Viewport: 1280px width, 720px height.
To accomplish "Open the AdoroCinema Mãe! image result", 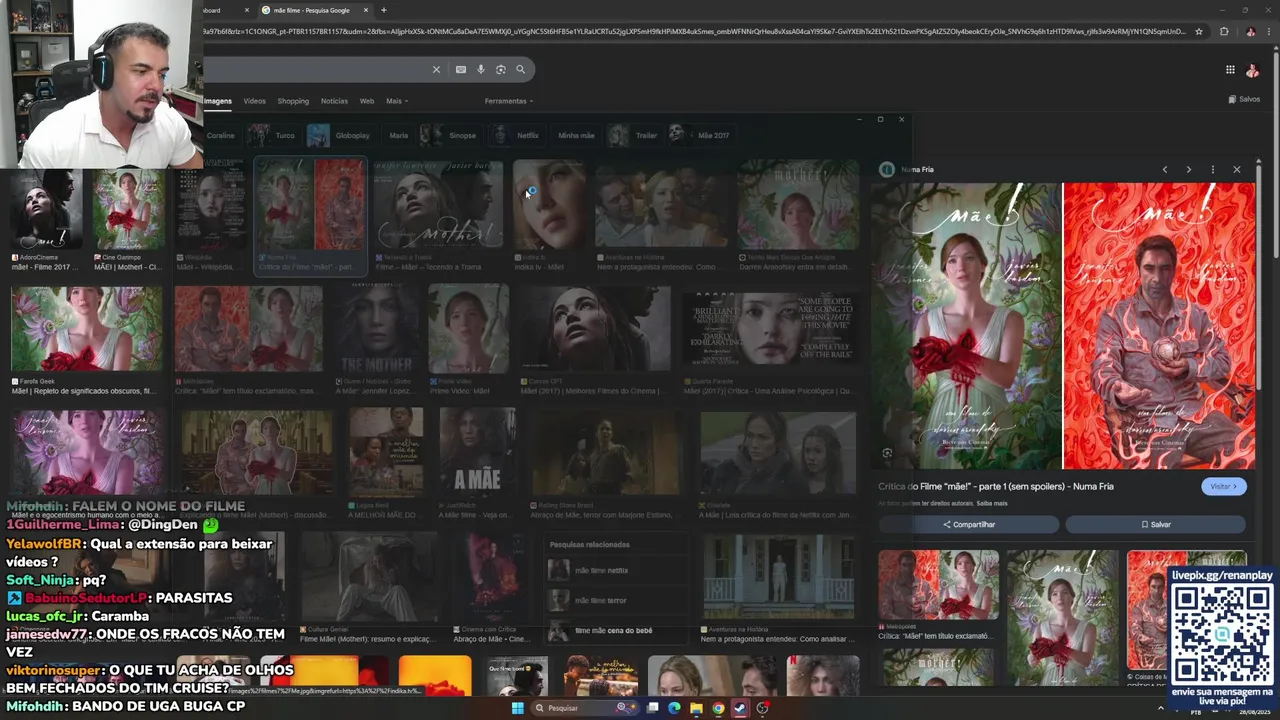I will pyautogui.click(x=44, y=209).
